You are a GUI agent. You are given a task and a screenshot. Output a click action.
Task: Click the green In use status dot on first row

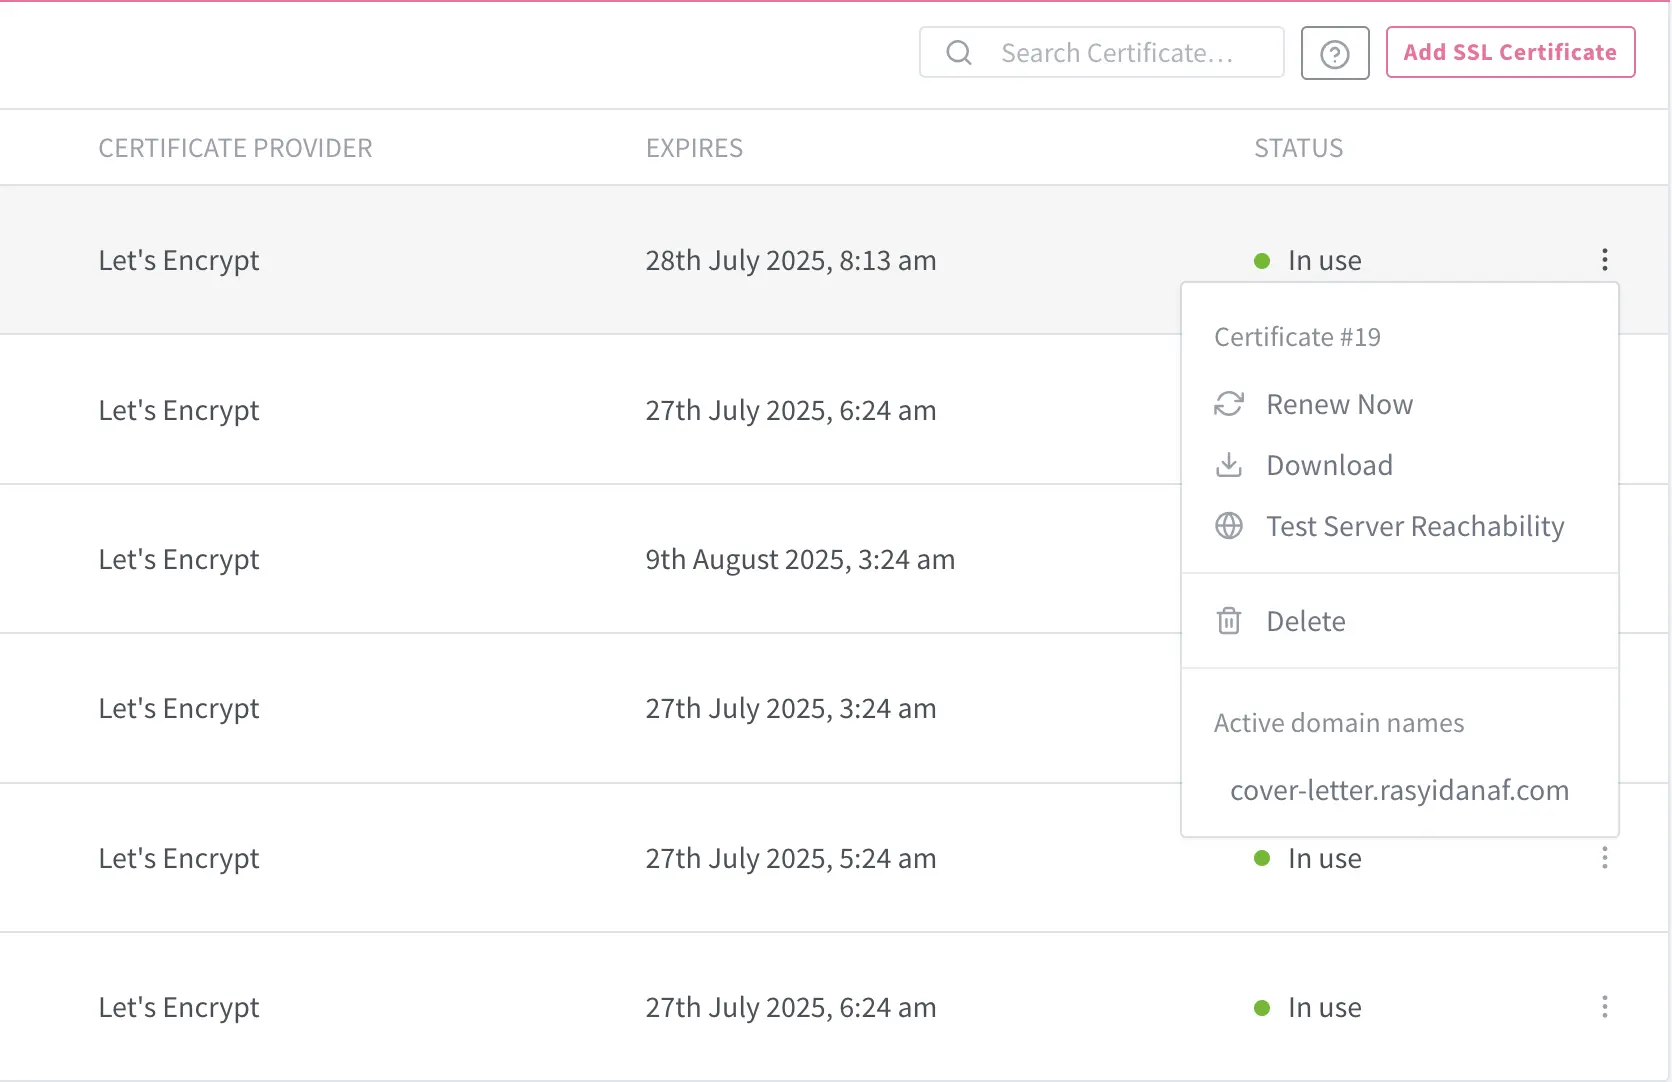coord(1261,260)
